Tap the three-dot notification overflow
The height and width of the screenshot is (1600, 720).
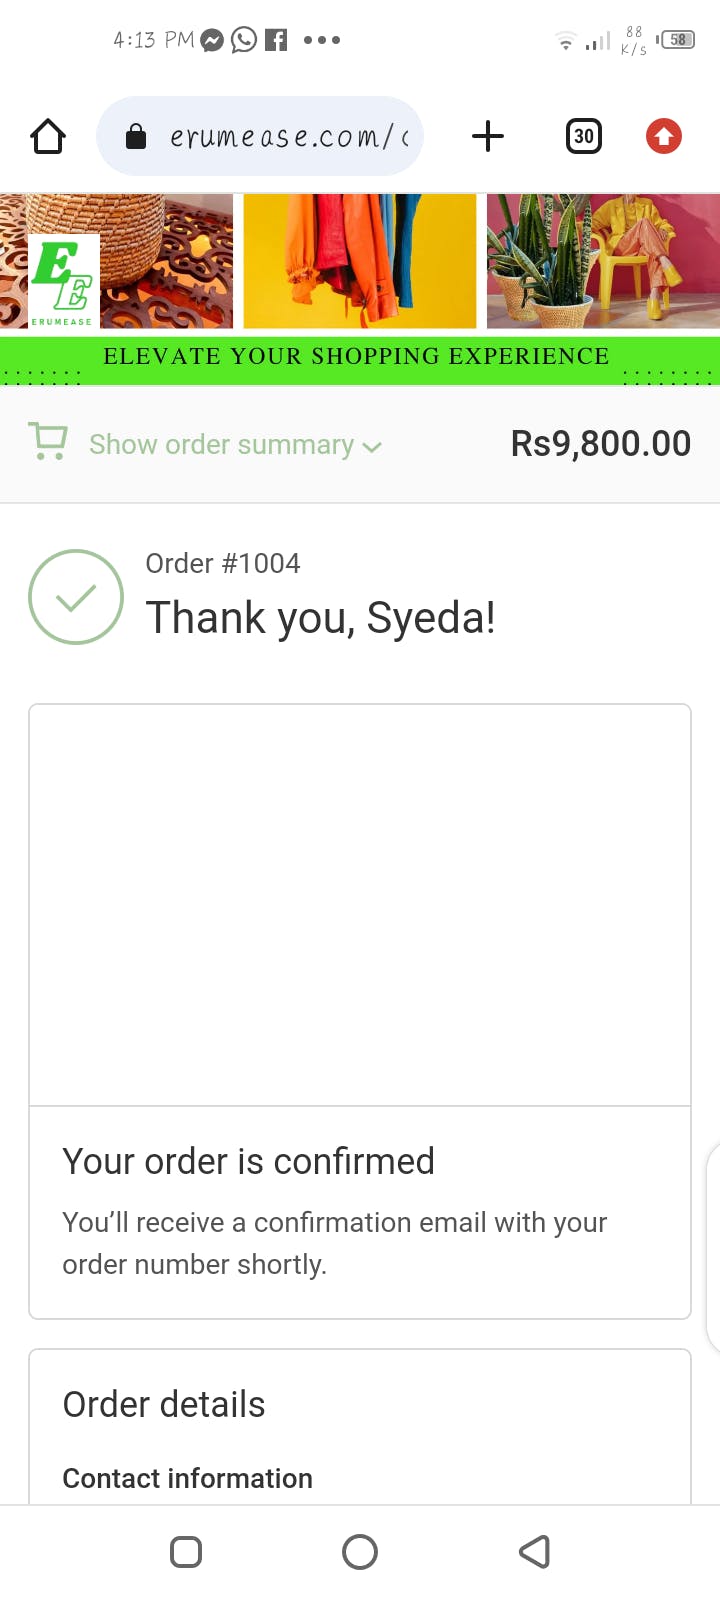[x=322, y=40]
